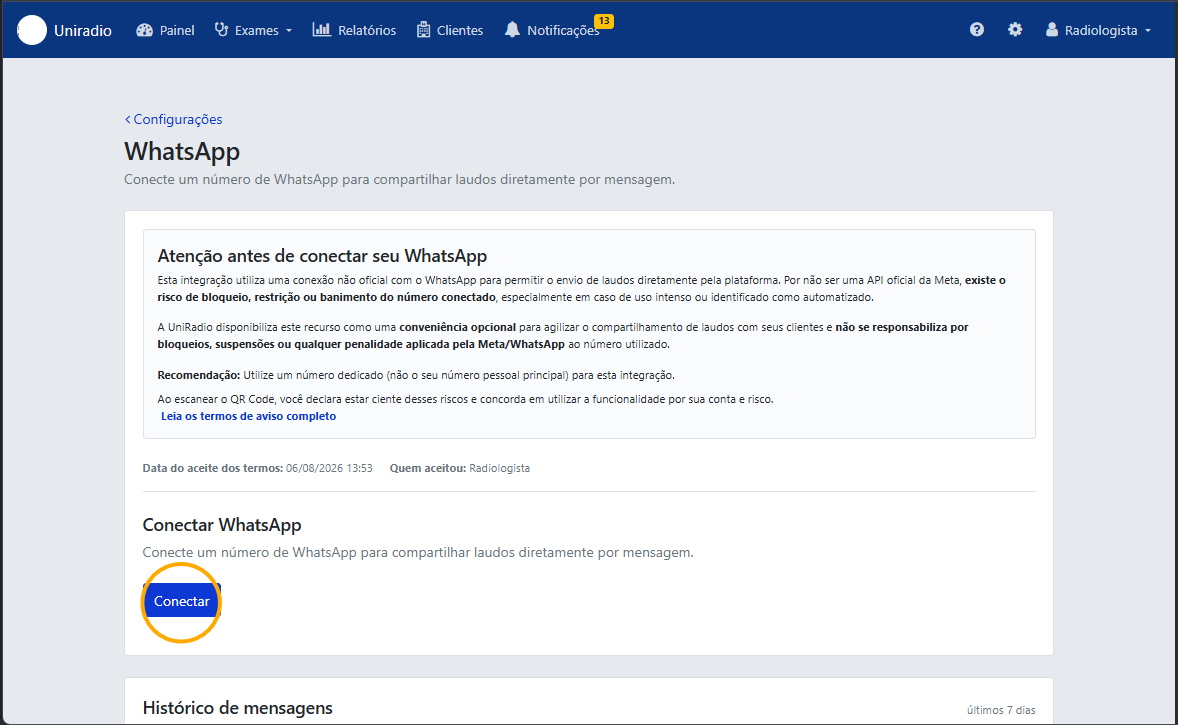Screen dimensions: 1178x725
Task: Click 'Atenção antes de conectar seu WhatsApp' heading
Action: tap(322, 255)
